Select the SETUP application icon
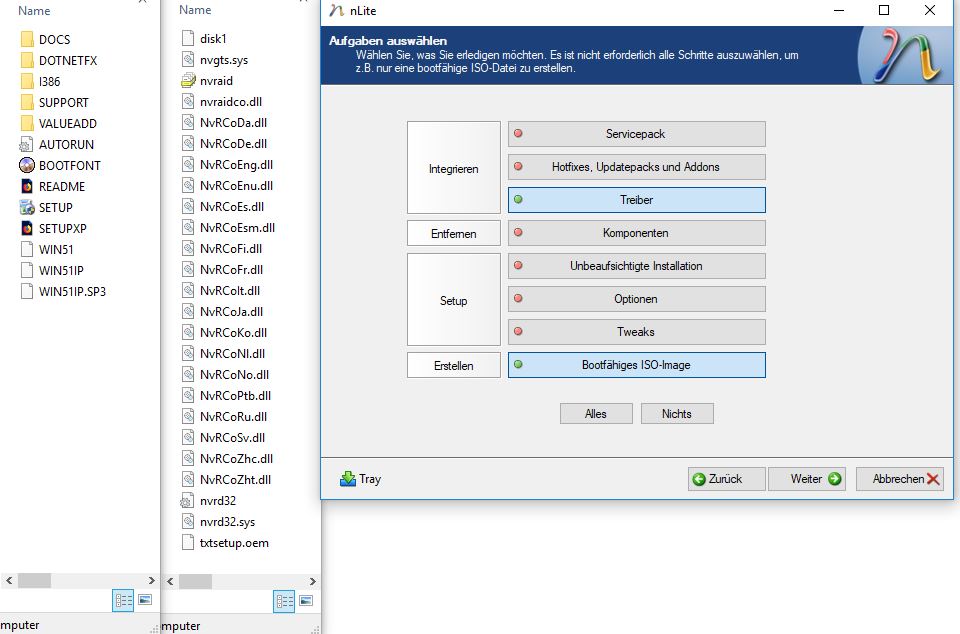This screenshot has width=960, height=634. [x=27, y=207]
